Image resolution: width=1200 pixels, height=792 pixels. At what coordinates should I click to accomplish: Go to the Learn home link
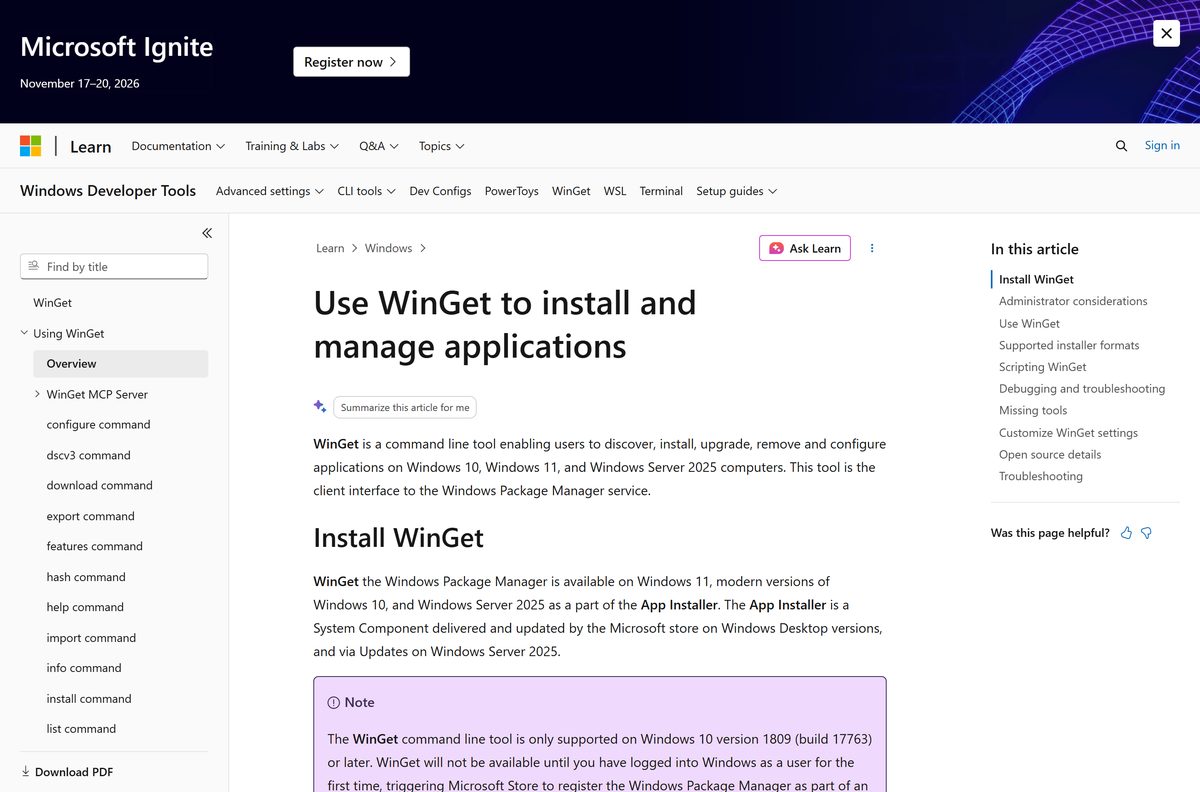pos(90,146)
